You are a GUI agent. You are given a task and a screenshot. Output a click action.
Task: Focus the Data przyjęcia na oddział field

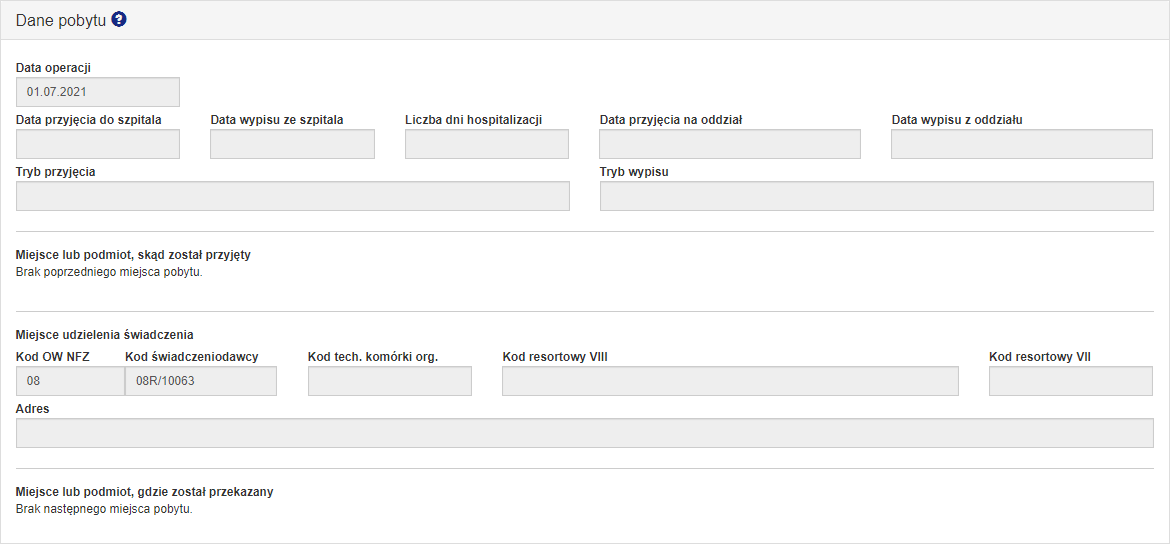click(x=730, y=144)
